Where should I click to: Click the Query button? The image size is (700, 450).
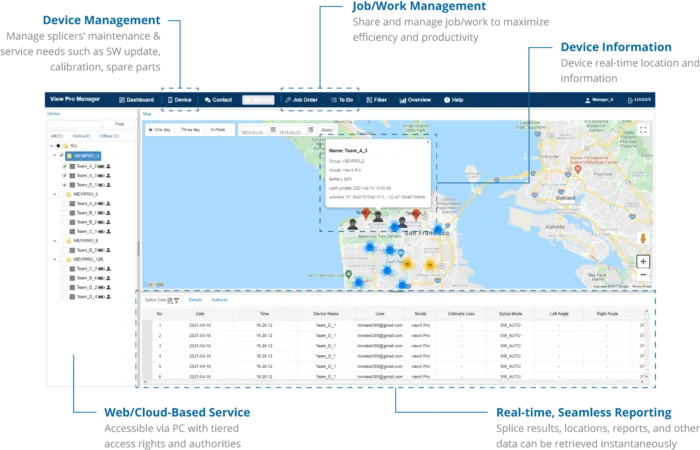pyautogui.click(x=326, y=130)
